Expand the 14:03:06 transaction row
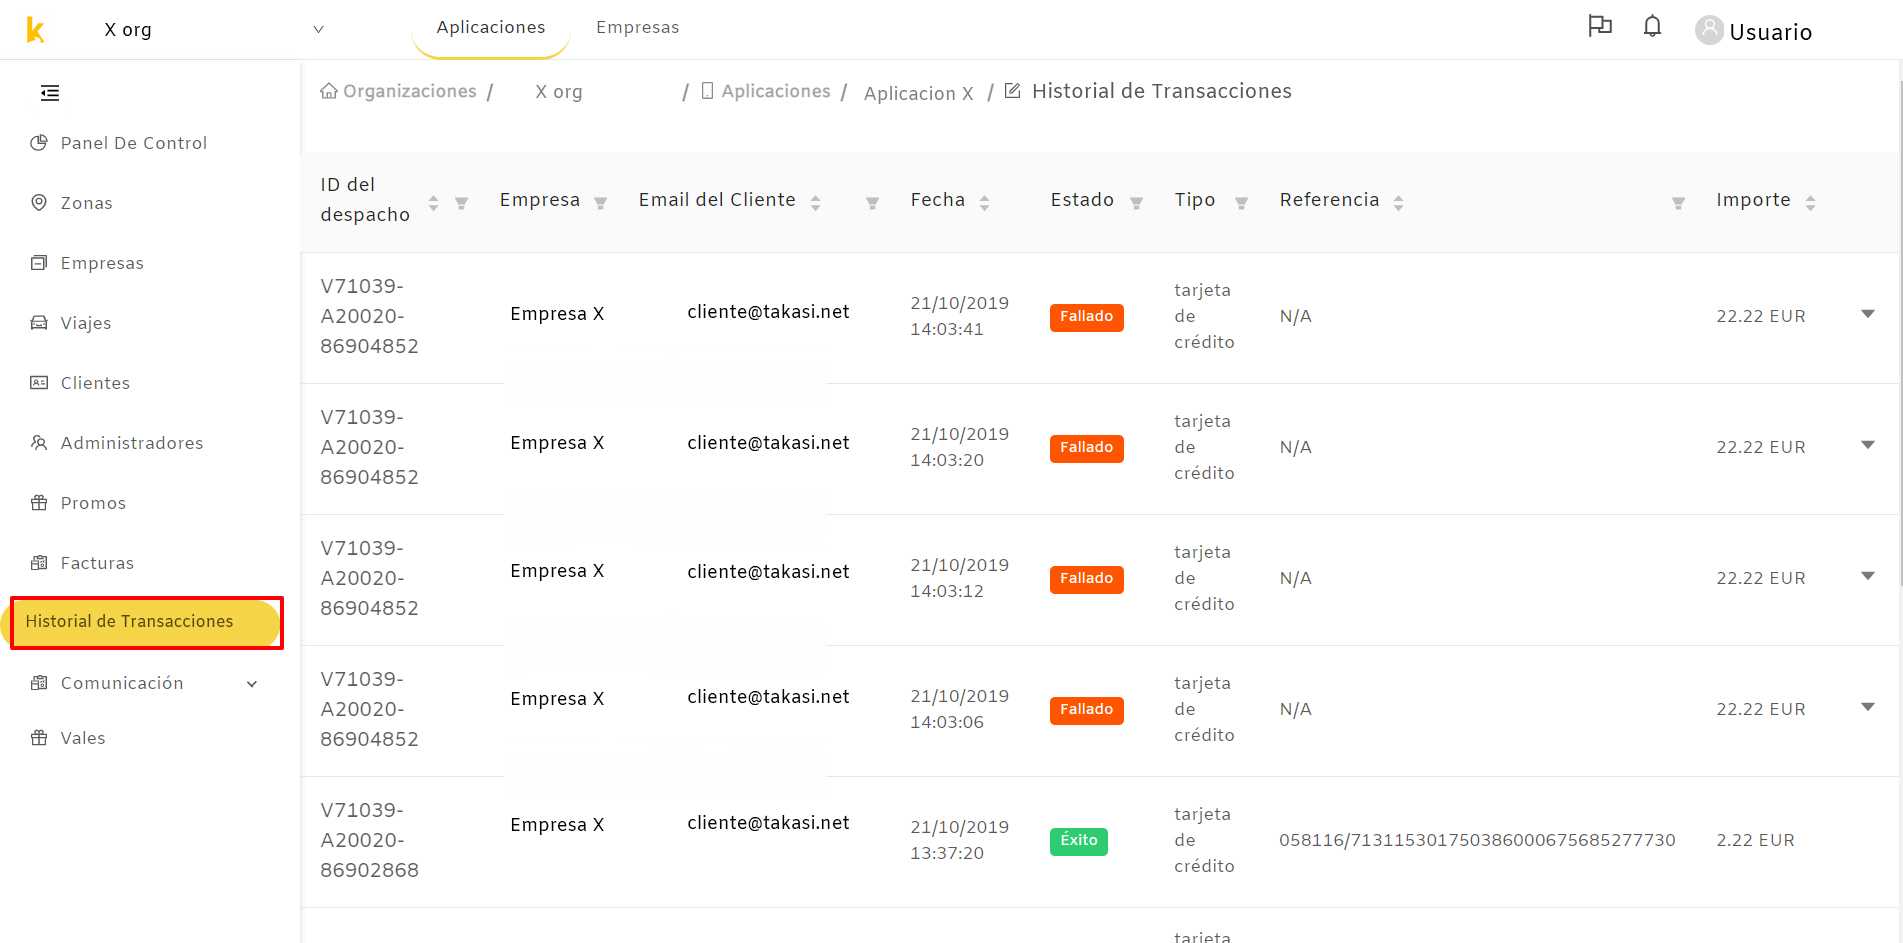This screenshot has width=1903, height=943. 1867,707
